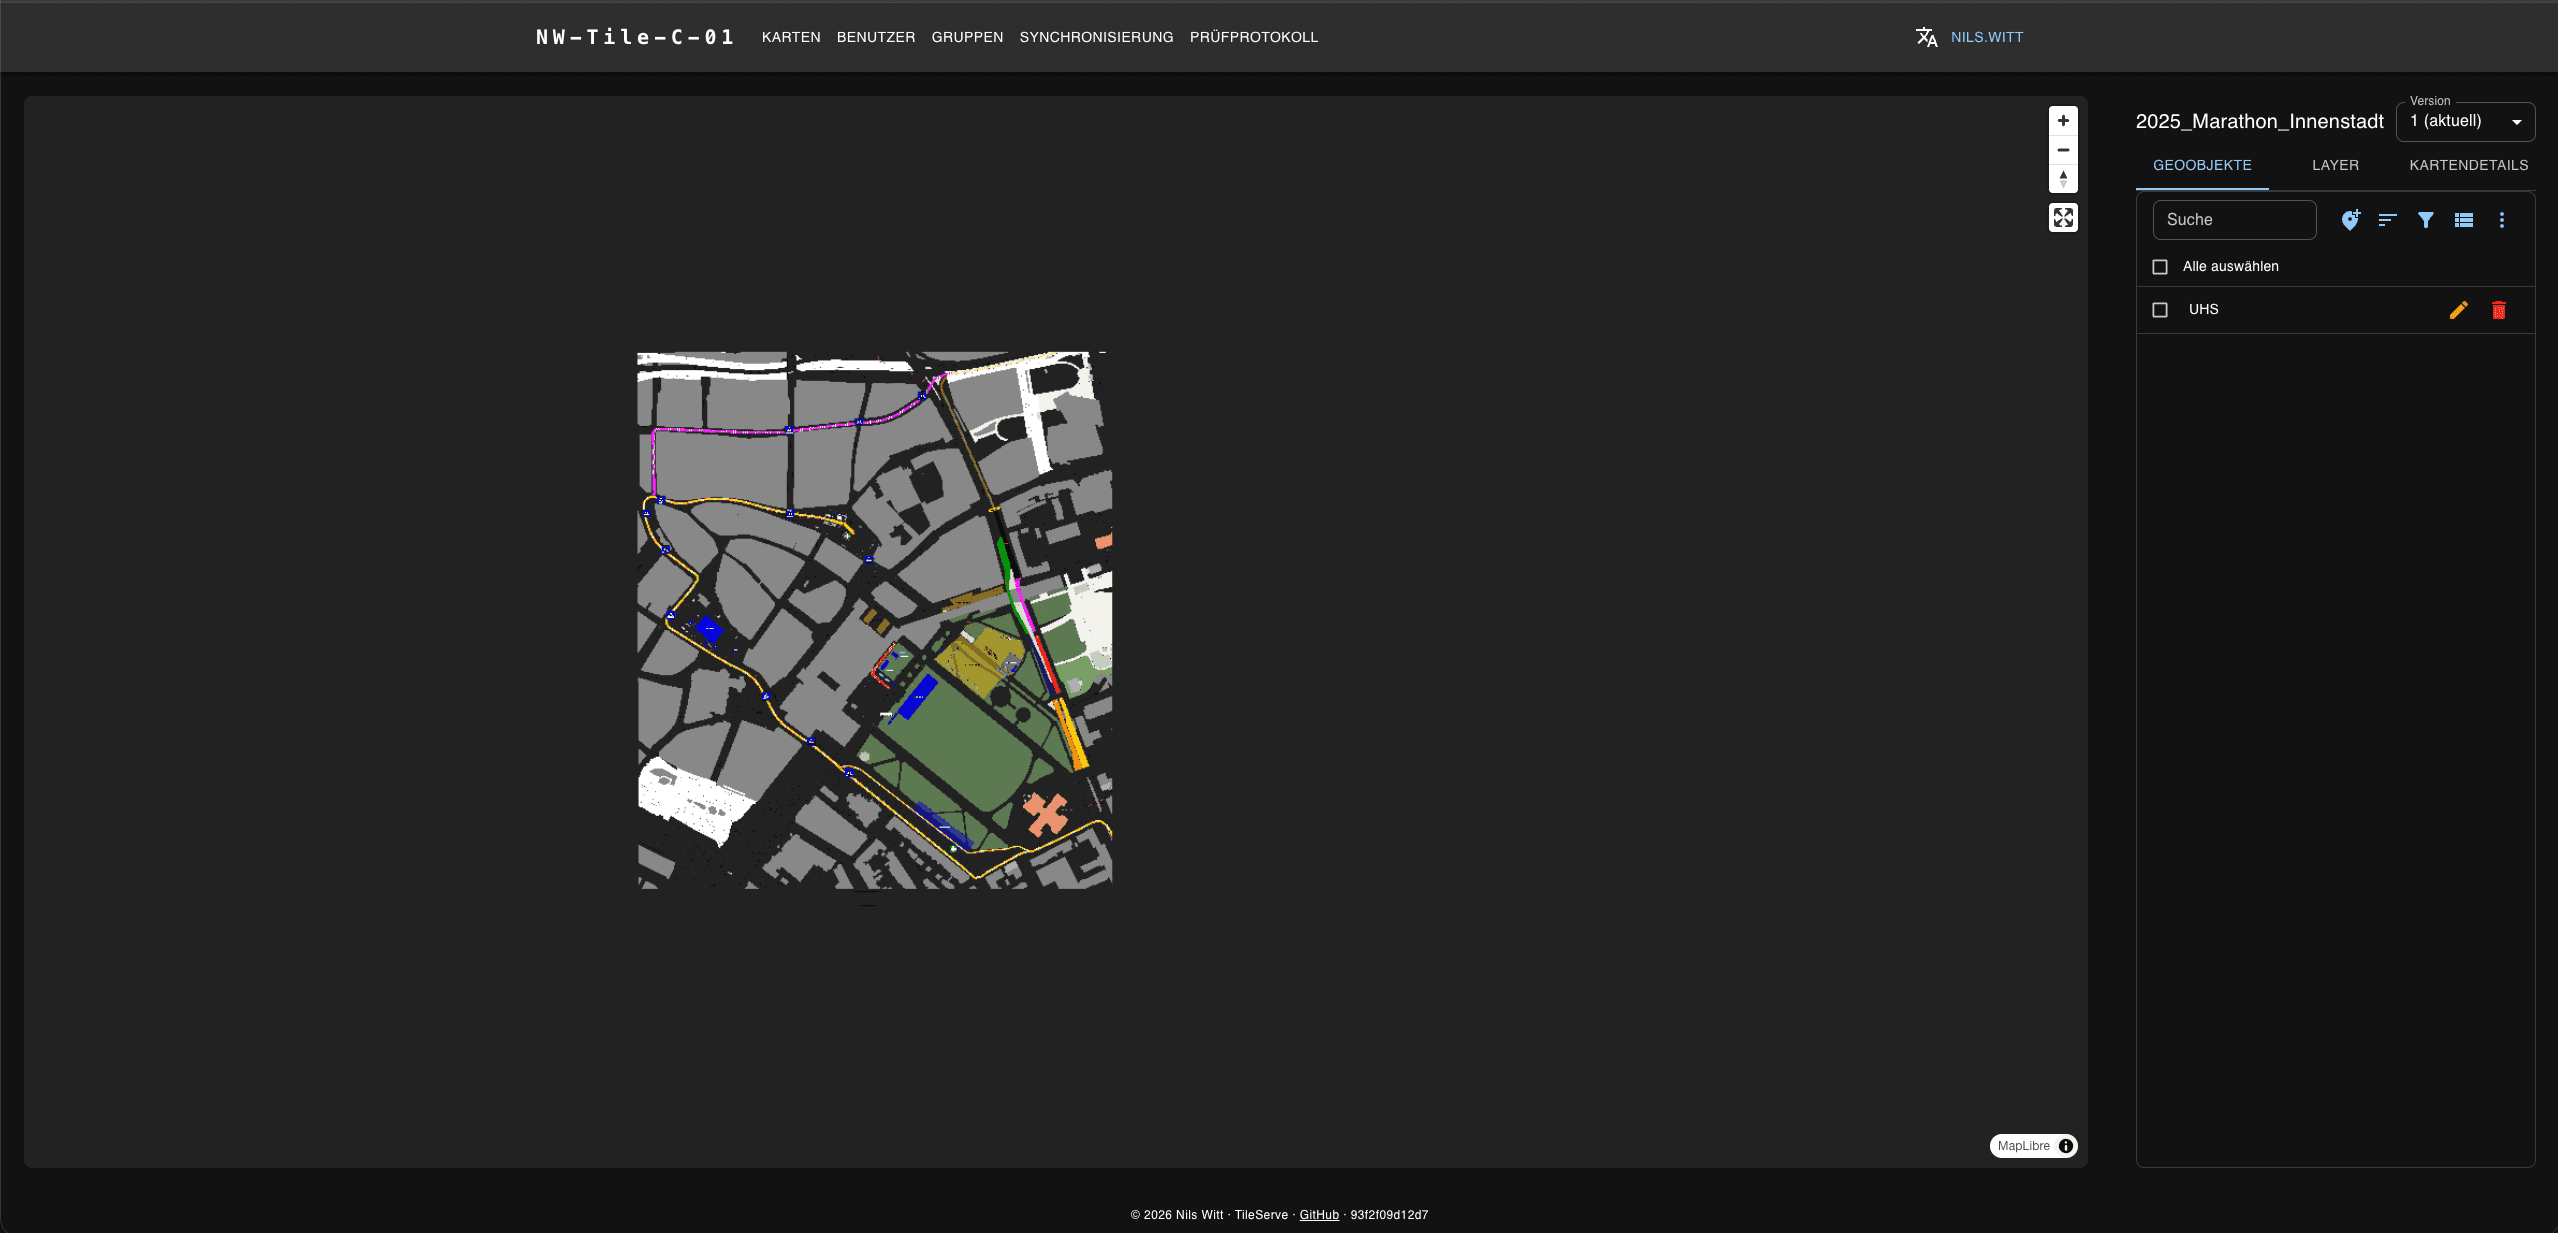Open the filter funnel icon
Viewport: 2558px width, 1233px height.
tap(2426, 220)
